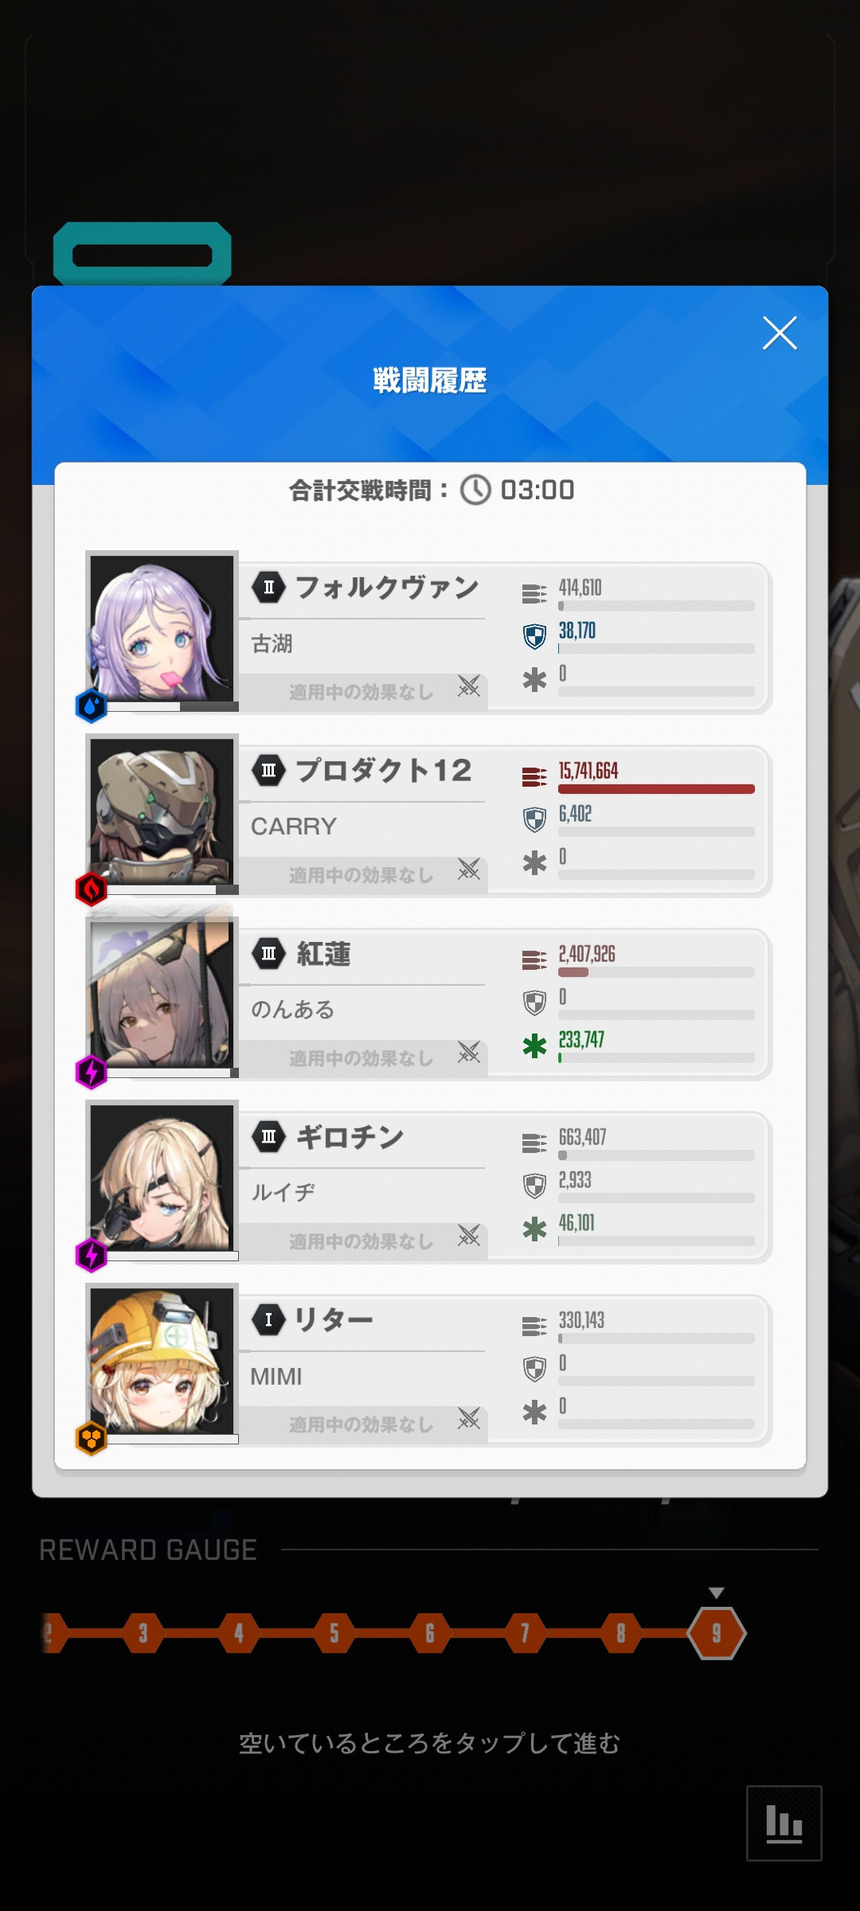Tap the shield icon in プロダクト12 row
The height and width of the screenshot is (1911, 860).
tap(535, 820)
